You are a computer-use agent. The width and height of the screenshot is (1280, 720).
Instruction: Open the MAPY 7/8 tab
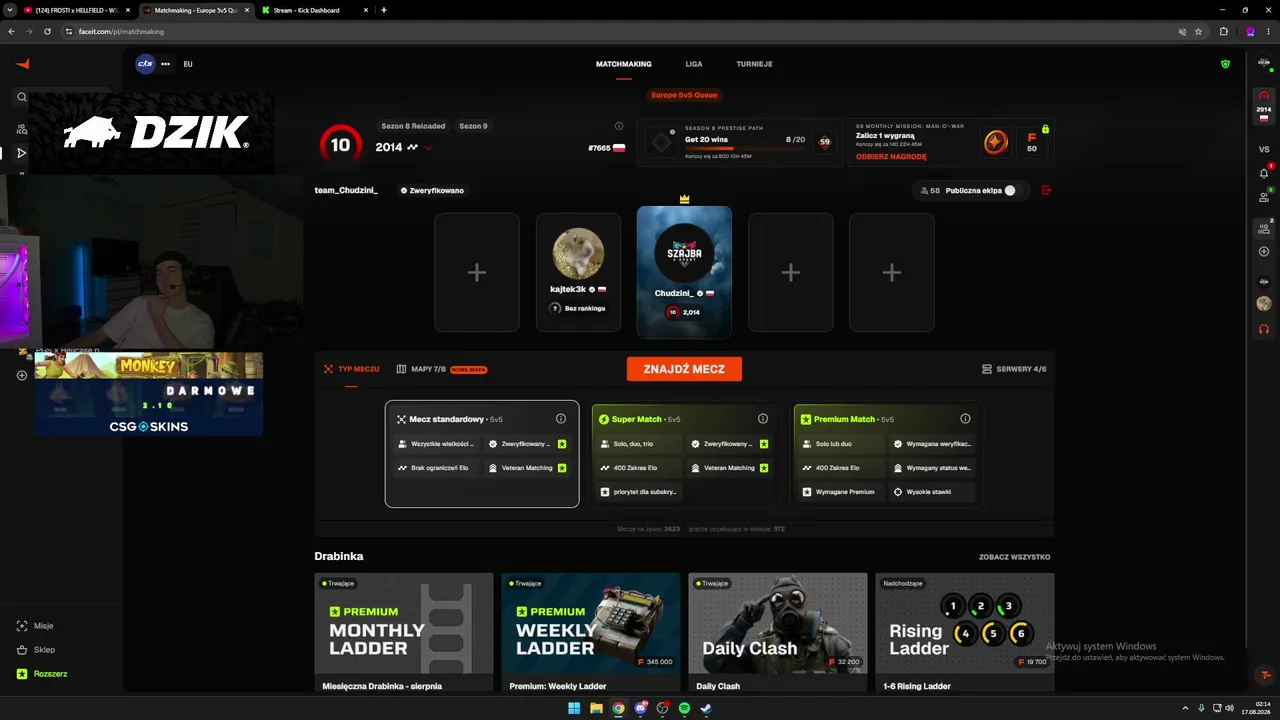pos(441,369)
